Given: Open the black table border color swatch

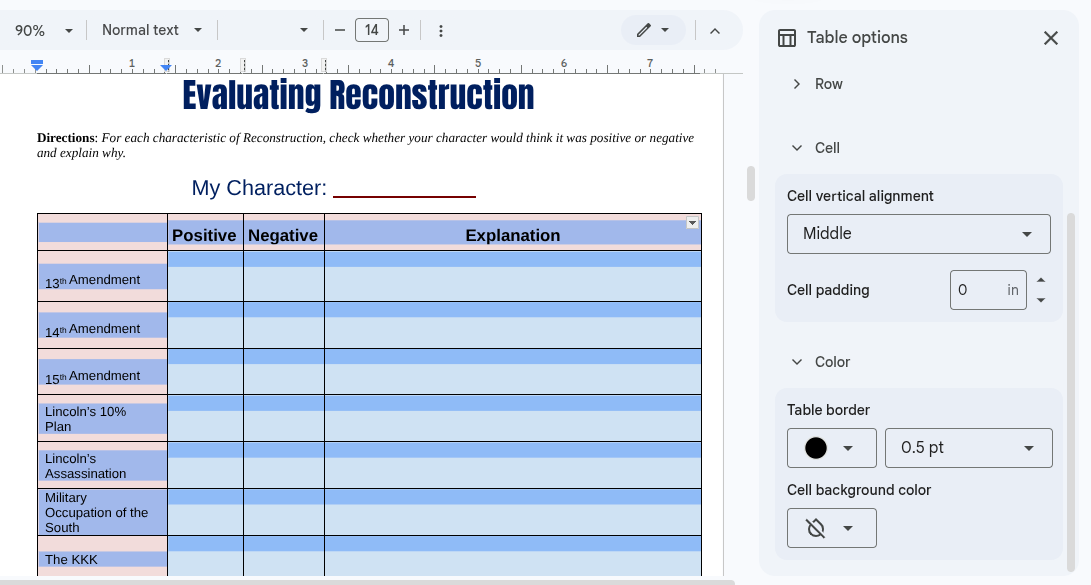Looking at the screenshot, I should pyautogui.click(x=831, y=448).
